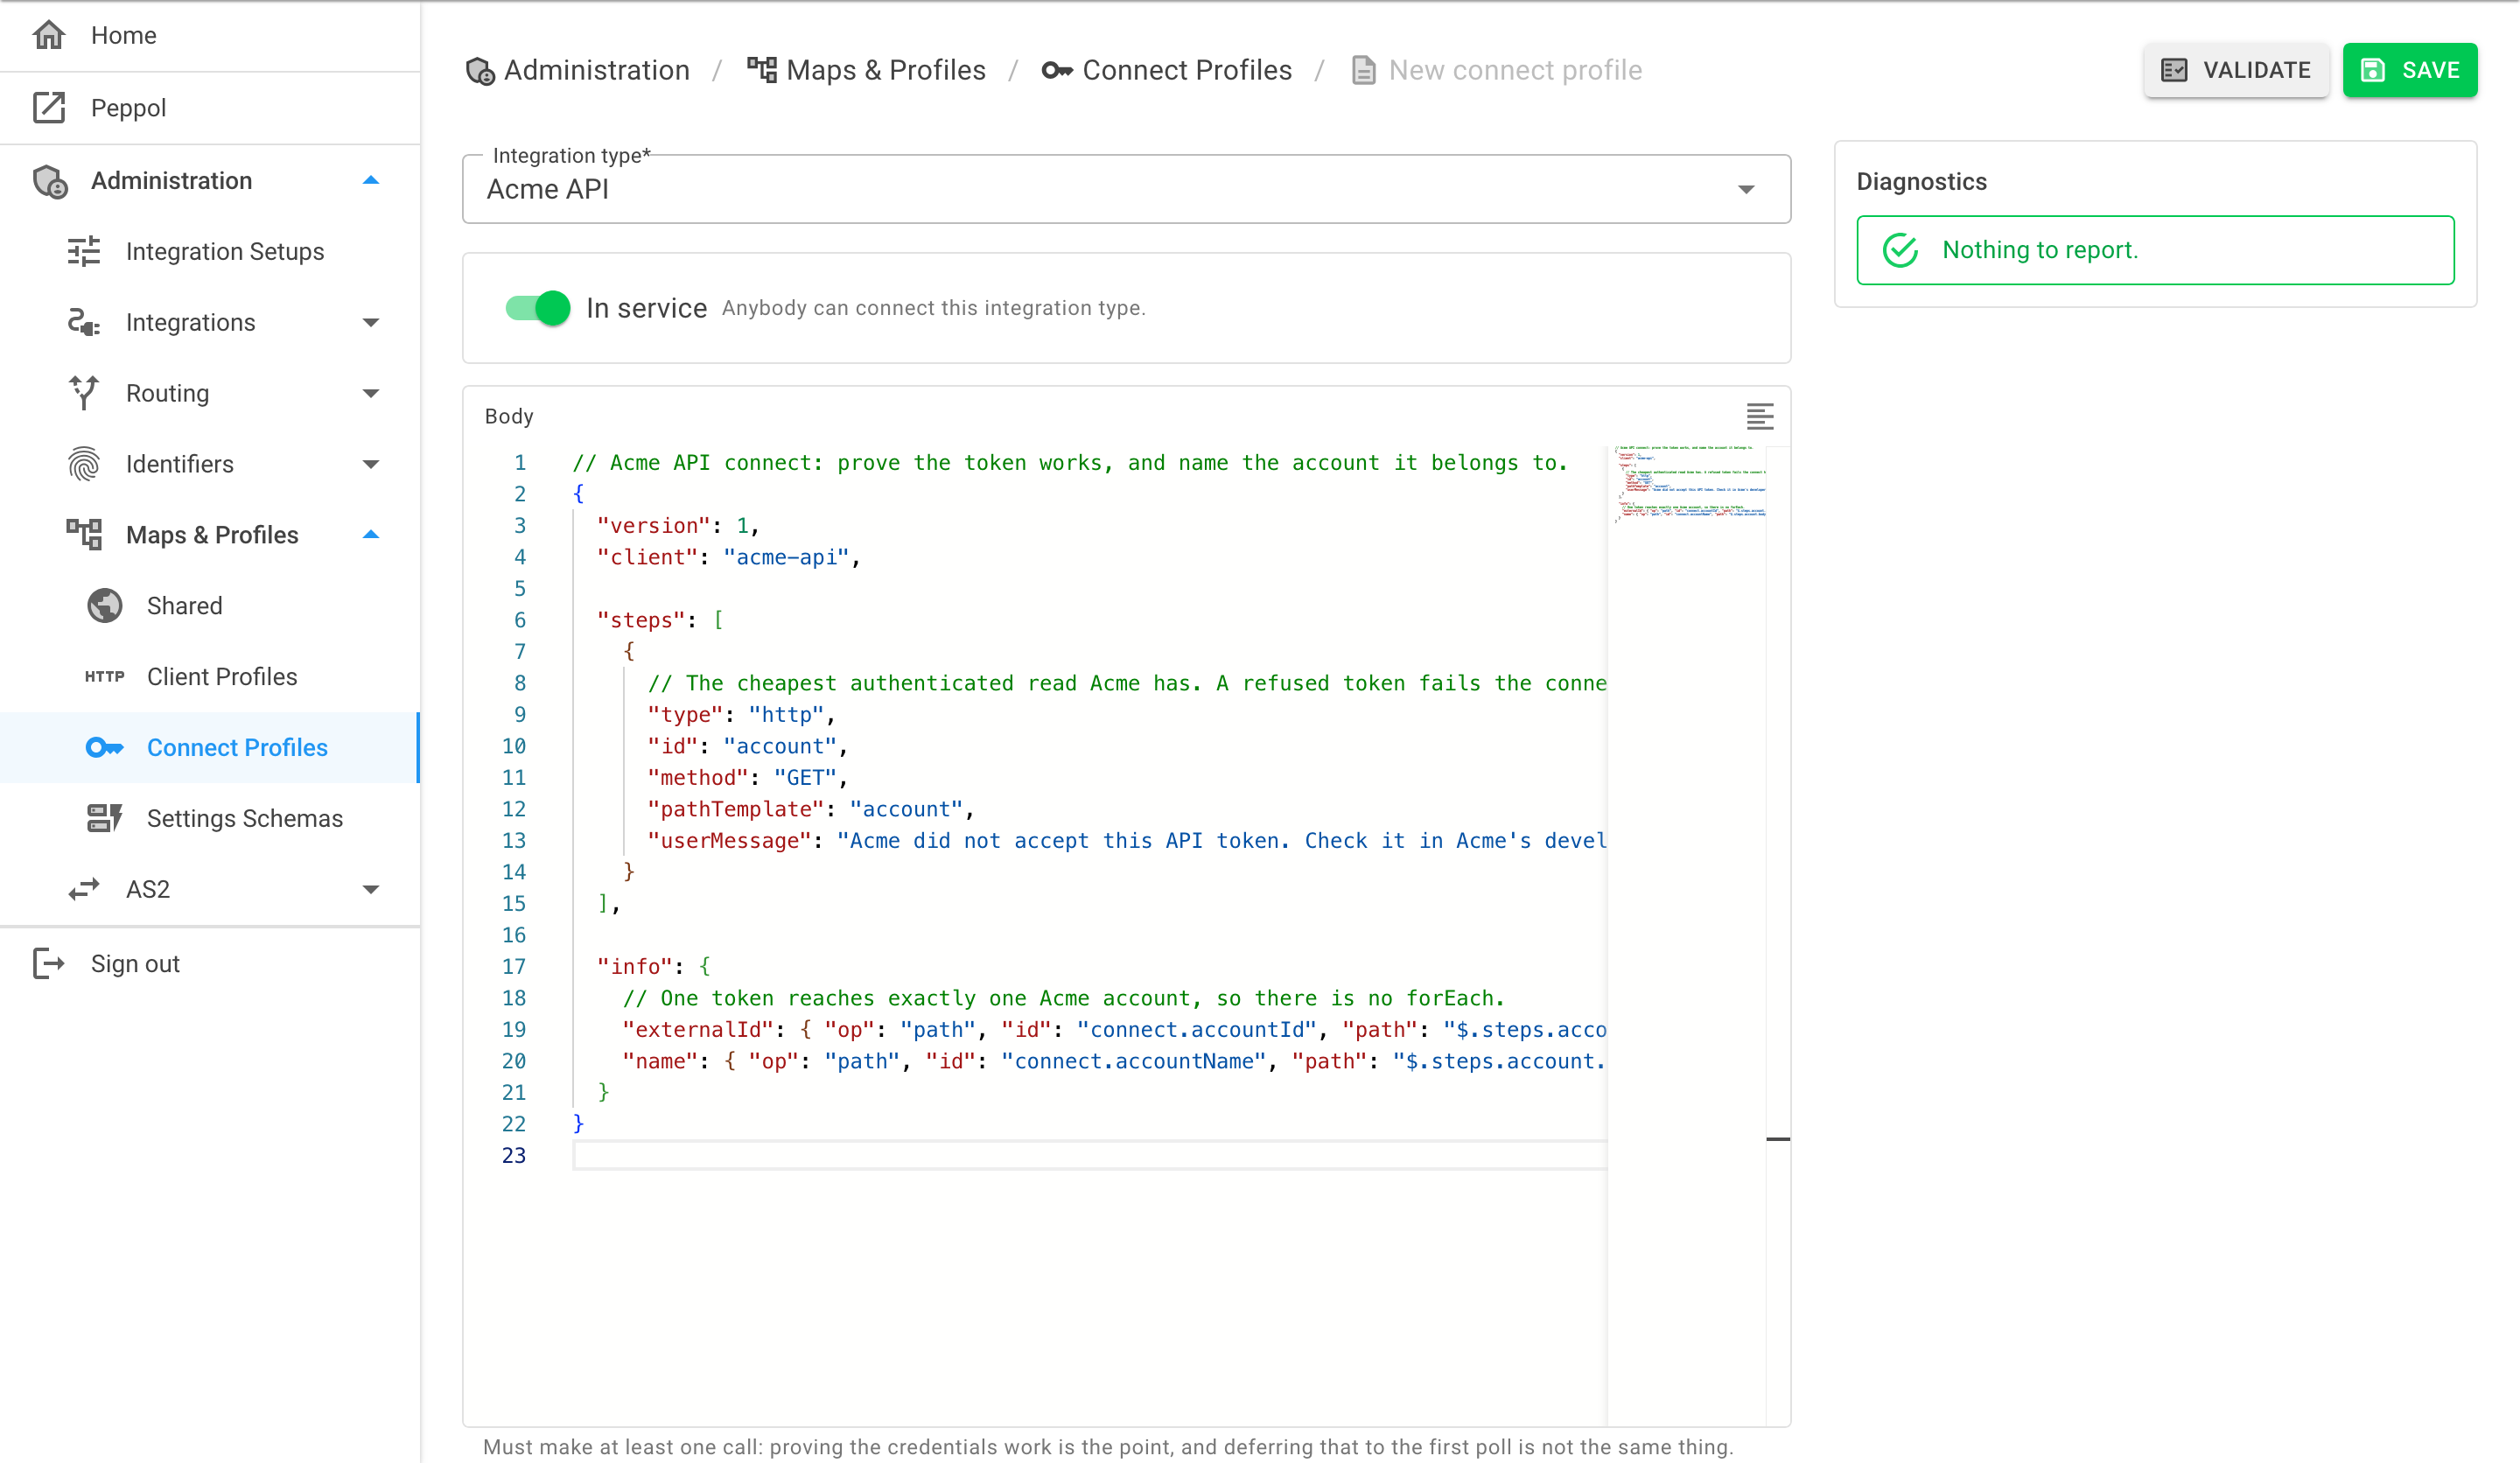Screen dimensions: 2520x1463
Task: Click empty line 23 in the Body editor
Action: (1090, 1155)
